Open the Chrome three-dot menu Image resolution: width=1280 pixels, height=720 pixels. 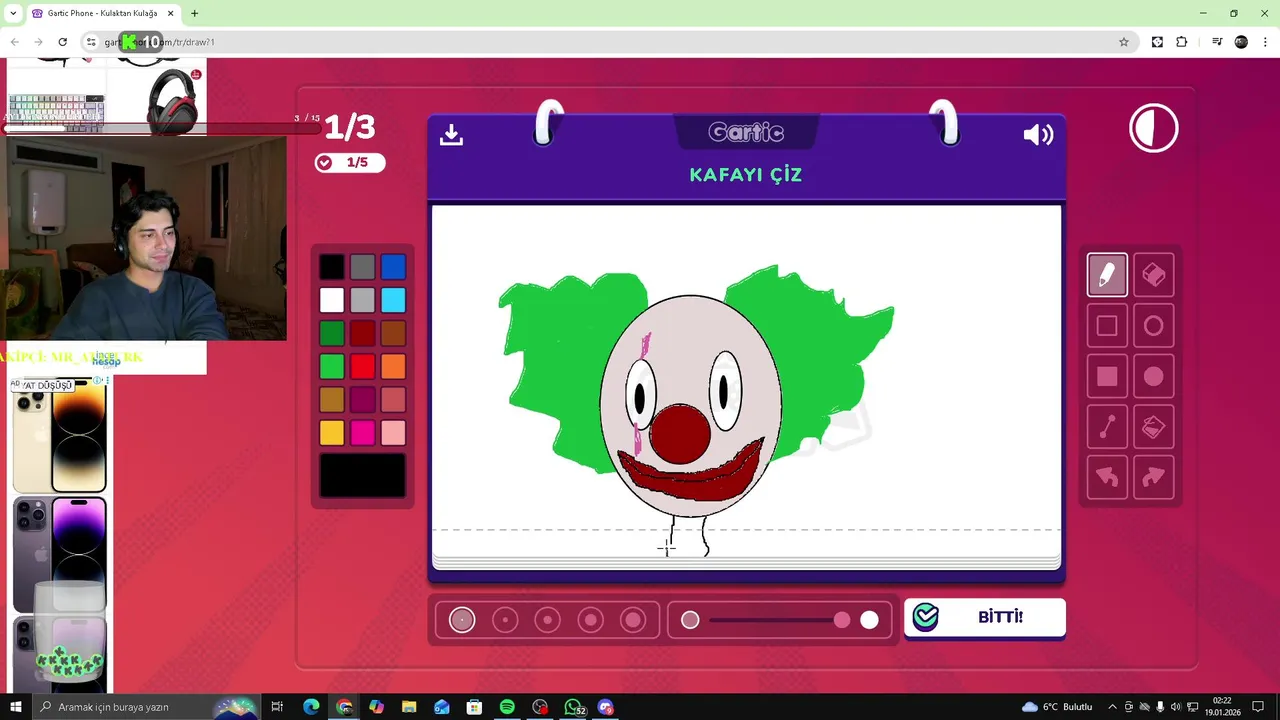pyautogui.click(x=1266, y=42)
